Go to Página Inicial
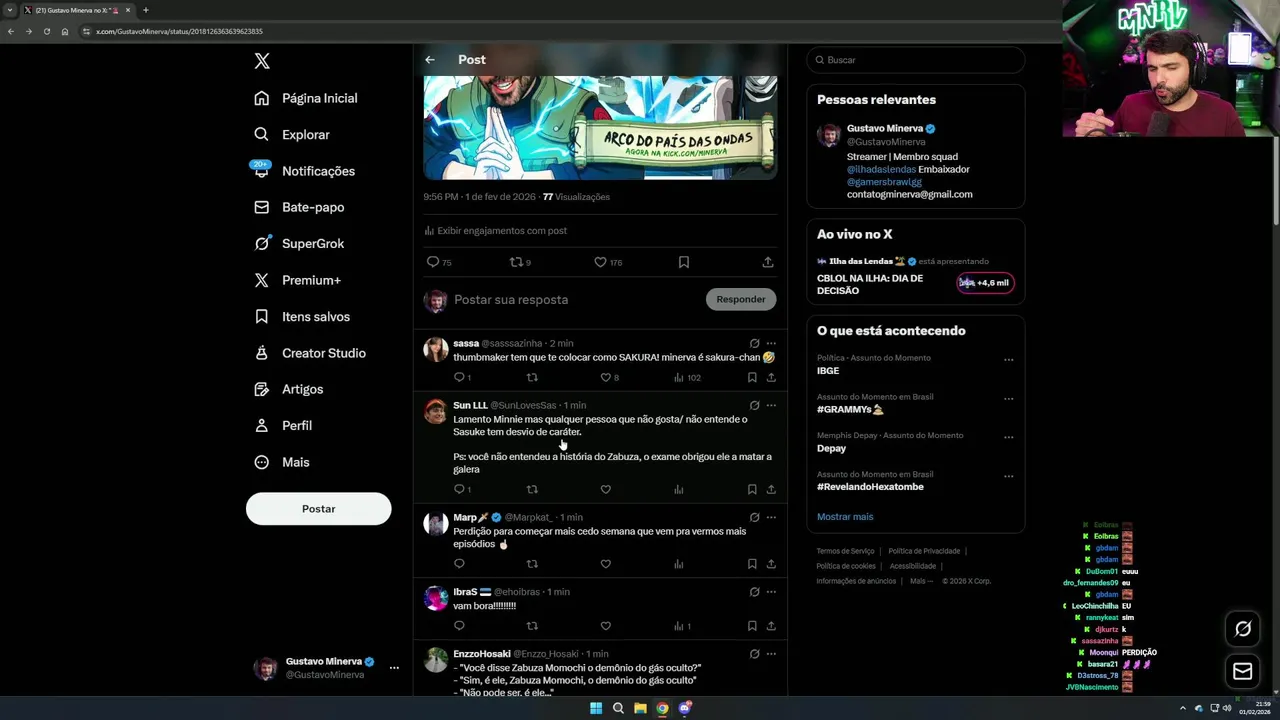 click(306, 98)
